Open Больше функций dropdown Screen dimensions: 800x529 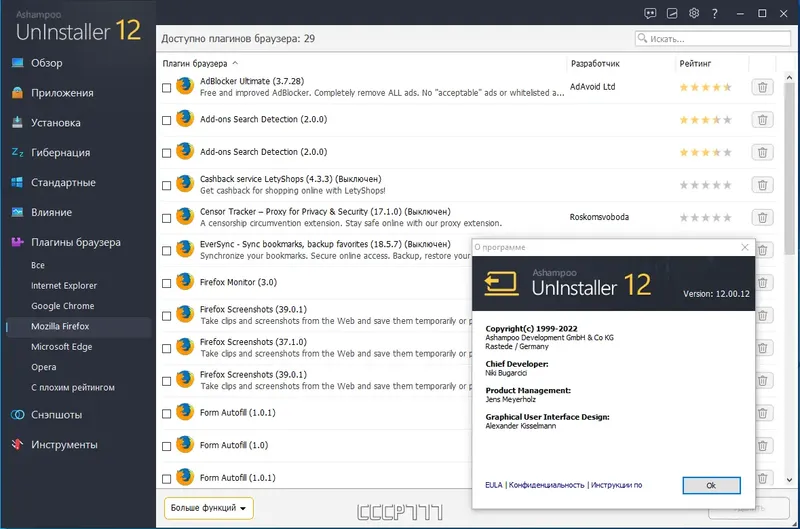[x=209, y=508]
